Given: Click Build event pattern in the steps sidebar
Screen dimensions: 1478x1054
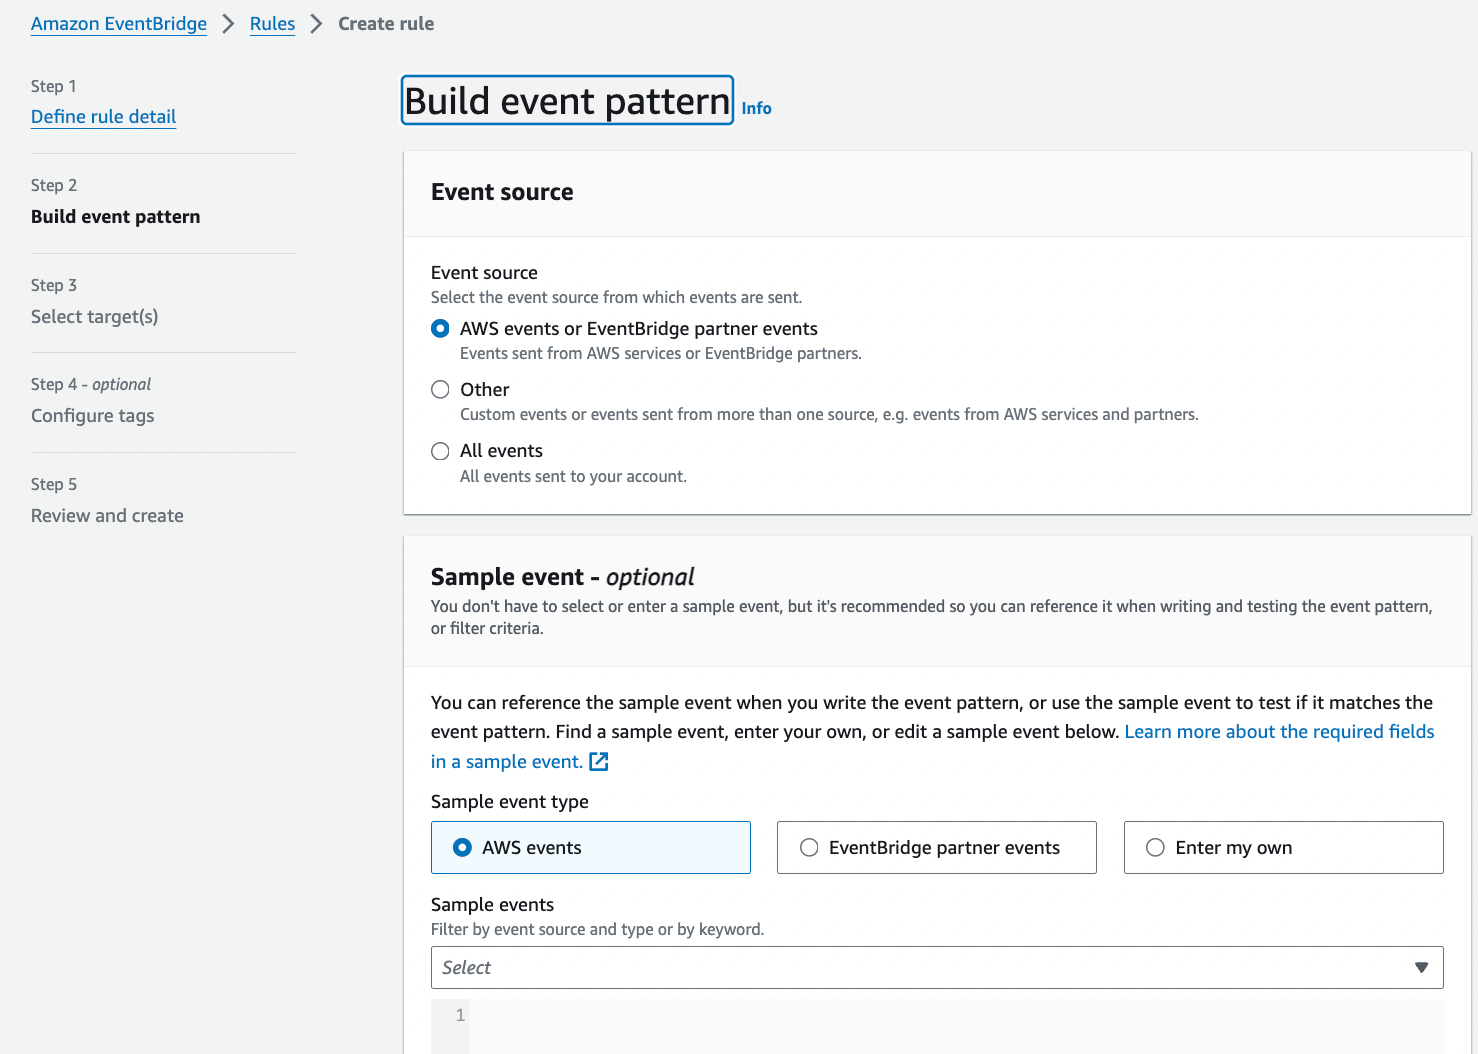Looking at the screenshot, I should point(115,216).
